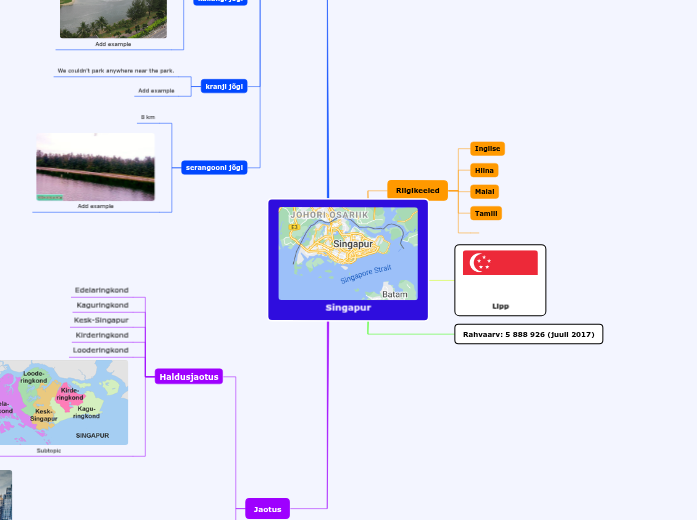Click Add example beside kranji jõgi
This screenshot has width=697, height=520.
pyautogui.click(x=156, y=91)
